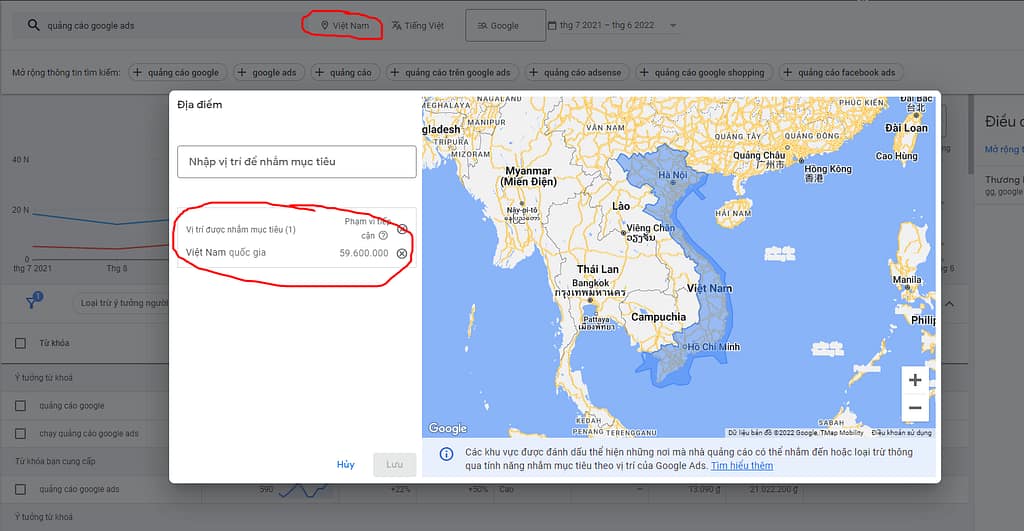
Task: Click the Hà Nội label on the map
Action: pos(672,174)
